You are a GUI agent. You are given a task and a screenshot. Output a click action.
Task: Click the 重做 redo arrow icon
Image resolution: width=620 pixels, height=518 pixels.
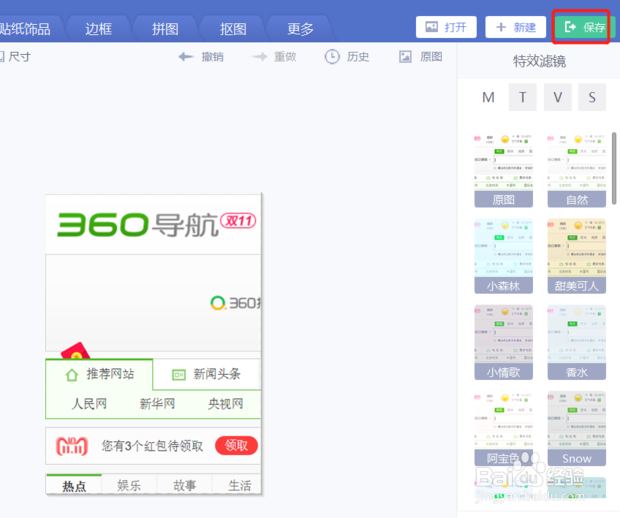pos(260,57)
